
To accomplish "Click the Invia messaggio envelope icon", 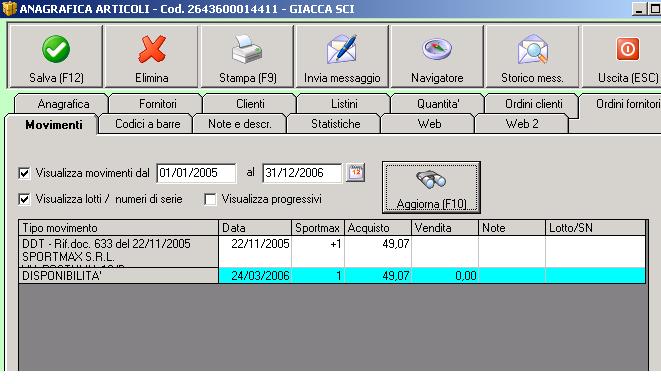I will coord(342,49).
